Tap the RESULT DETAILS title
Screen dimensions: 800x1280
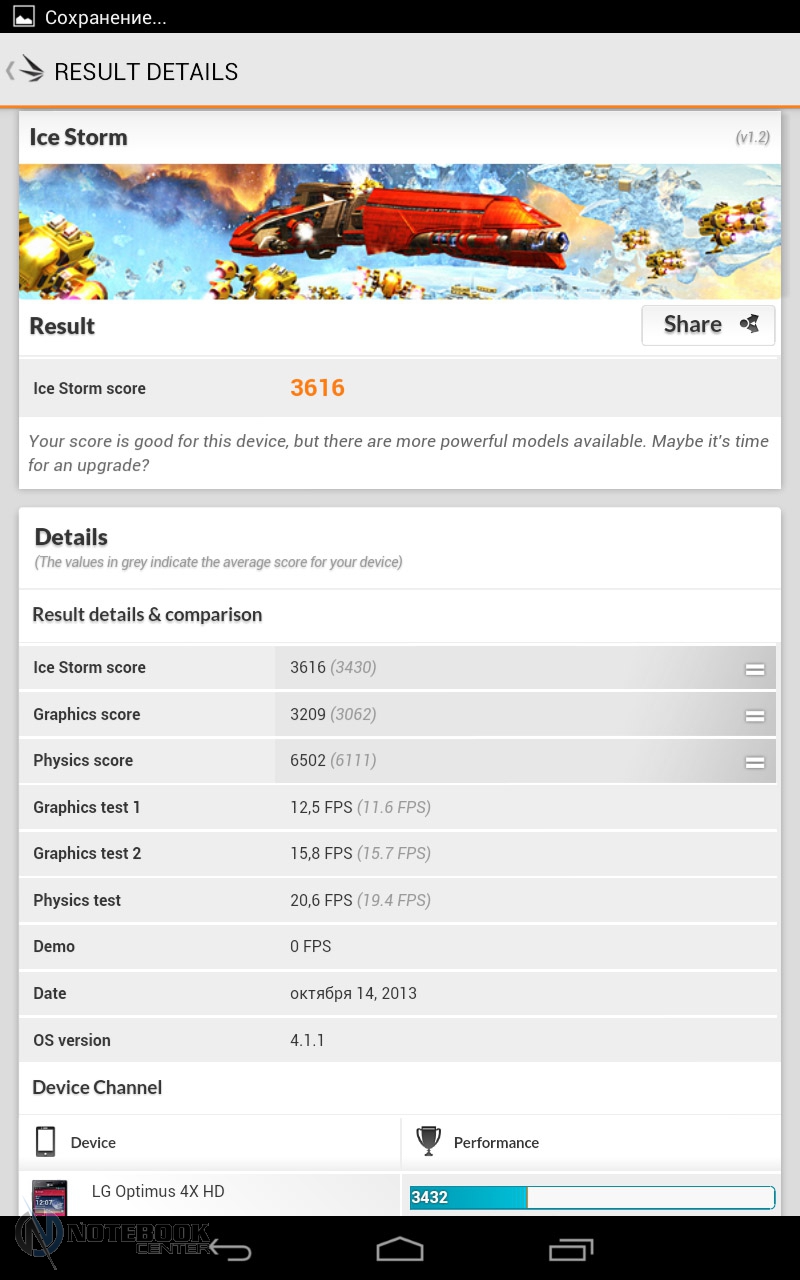click(146, 72)
